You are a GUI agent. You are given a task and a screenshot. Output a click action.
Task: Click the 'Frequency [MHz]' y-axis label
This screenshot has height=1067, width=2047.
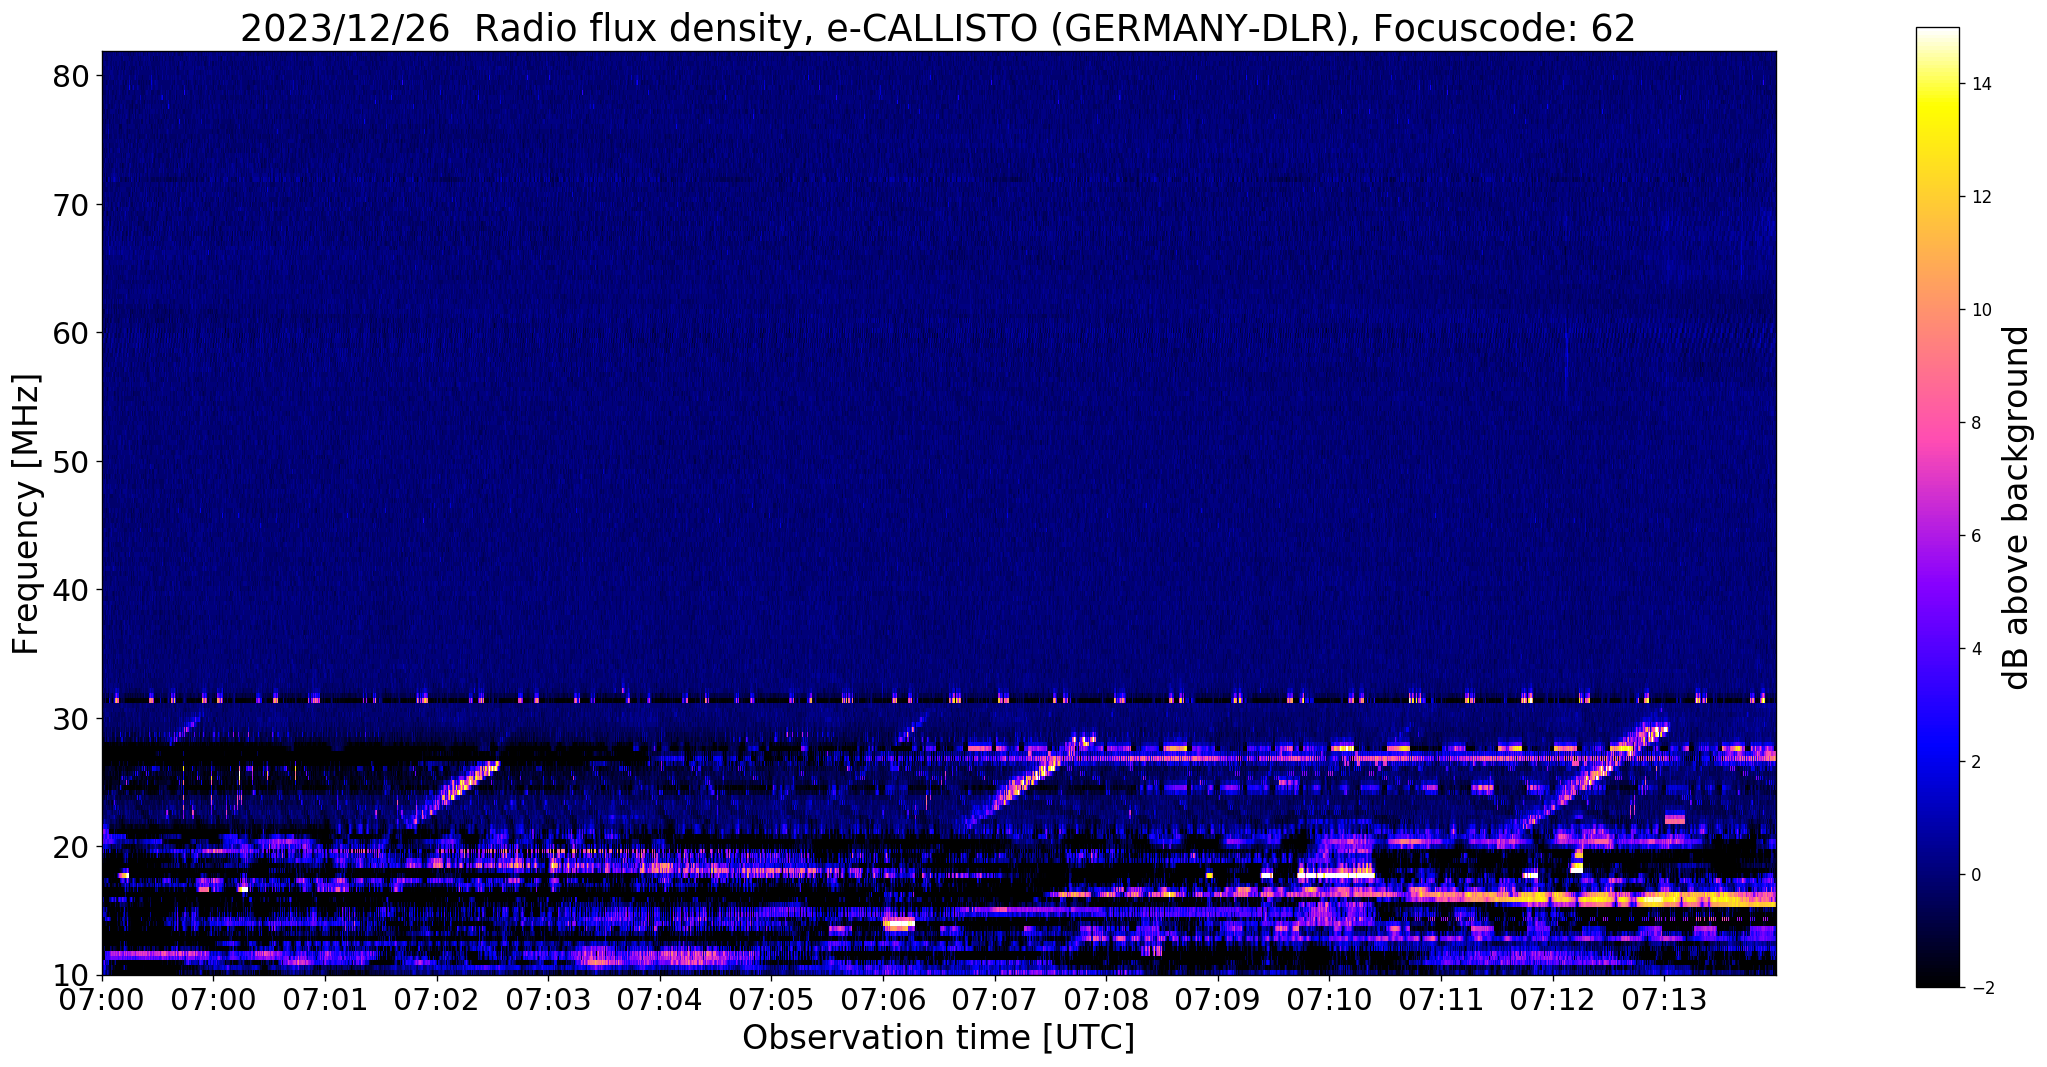click(26, 514)
